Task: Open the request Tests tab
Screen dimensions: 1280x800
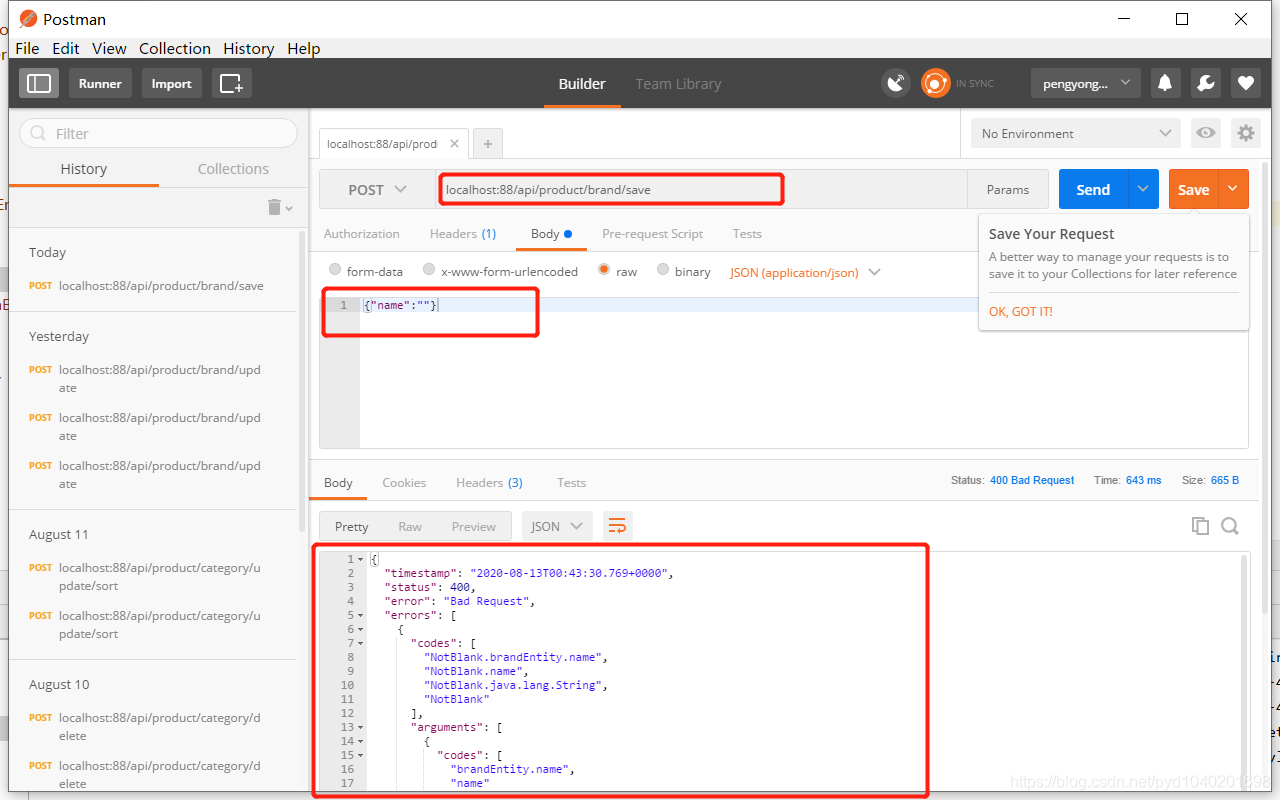Action: pos(747,233)
